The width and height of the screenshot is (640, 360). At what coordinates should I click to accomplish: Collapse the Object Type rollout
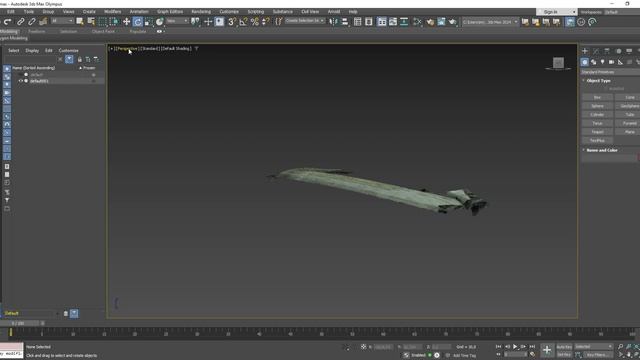click(598, 81)
